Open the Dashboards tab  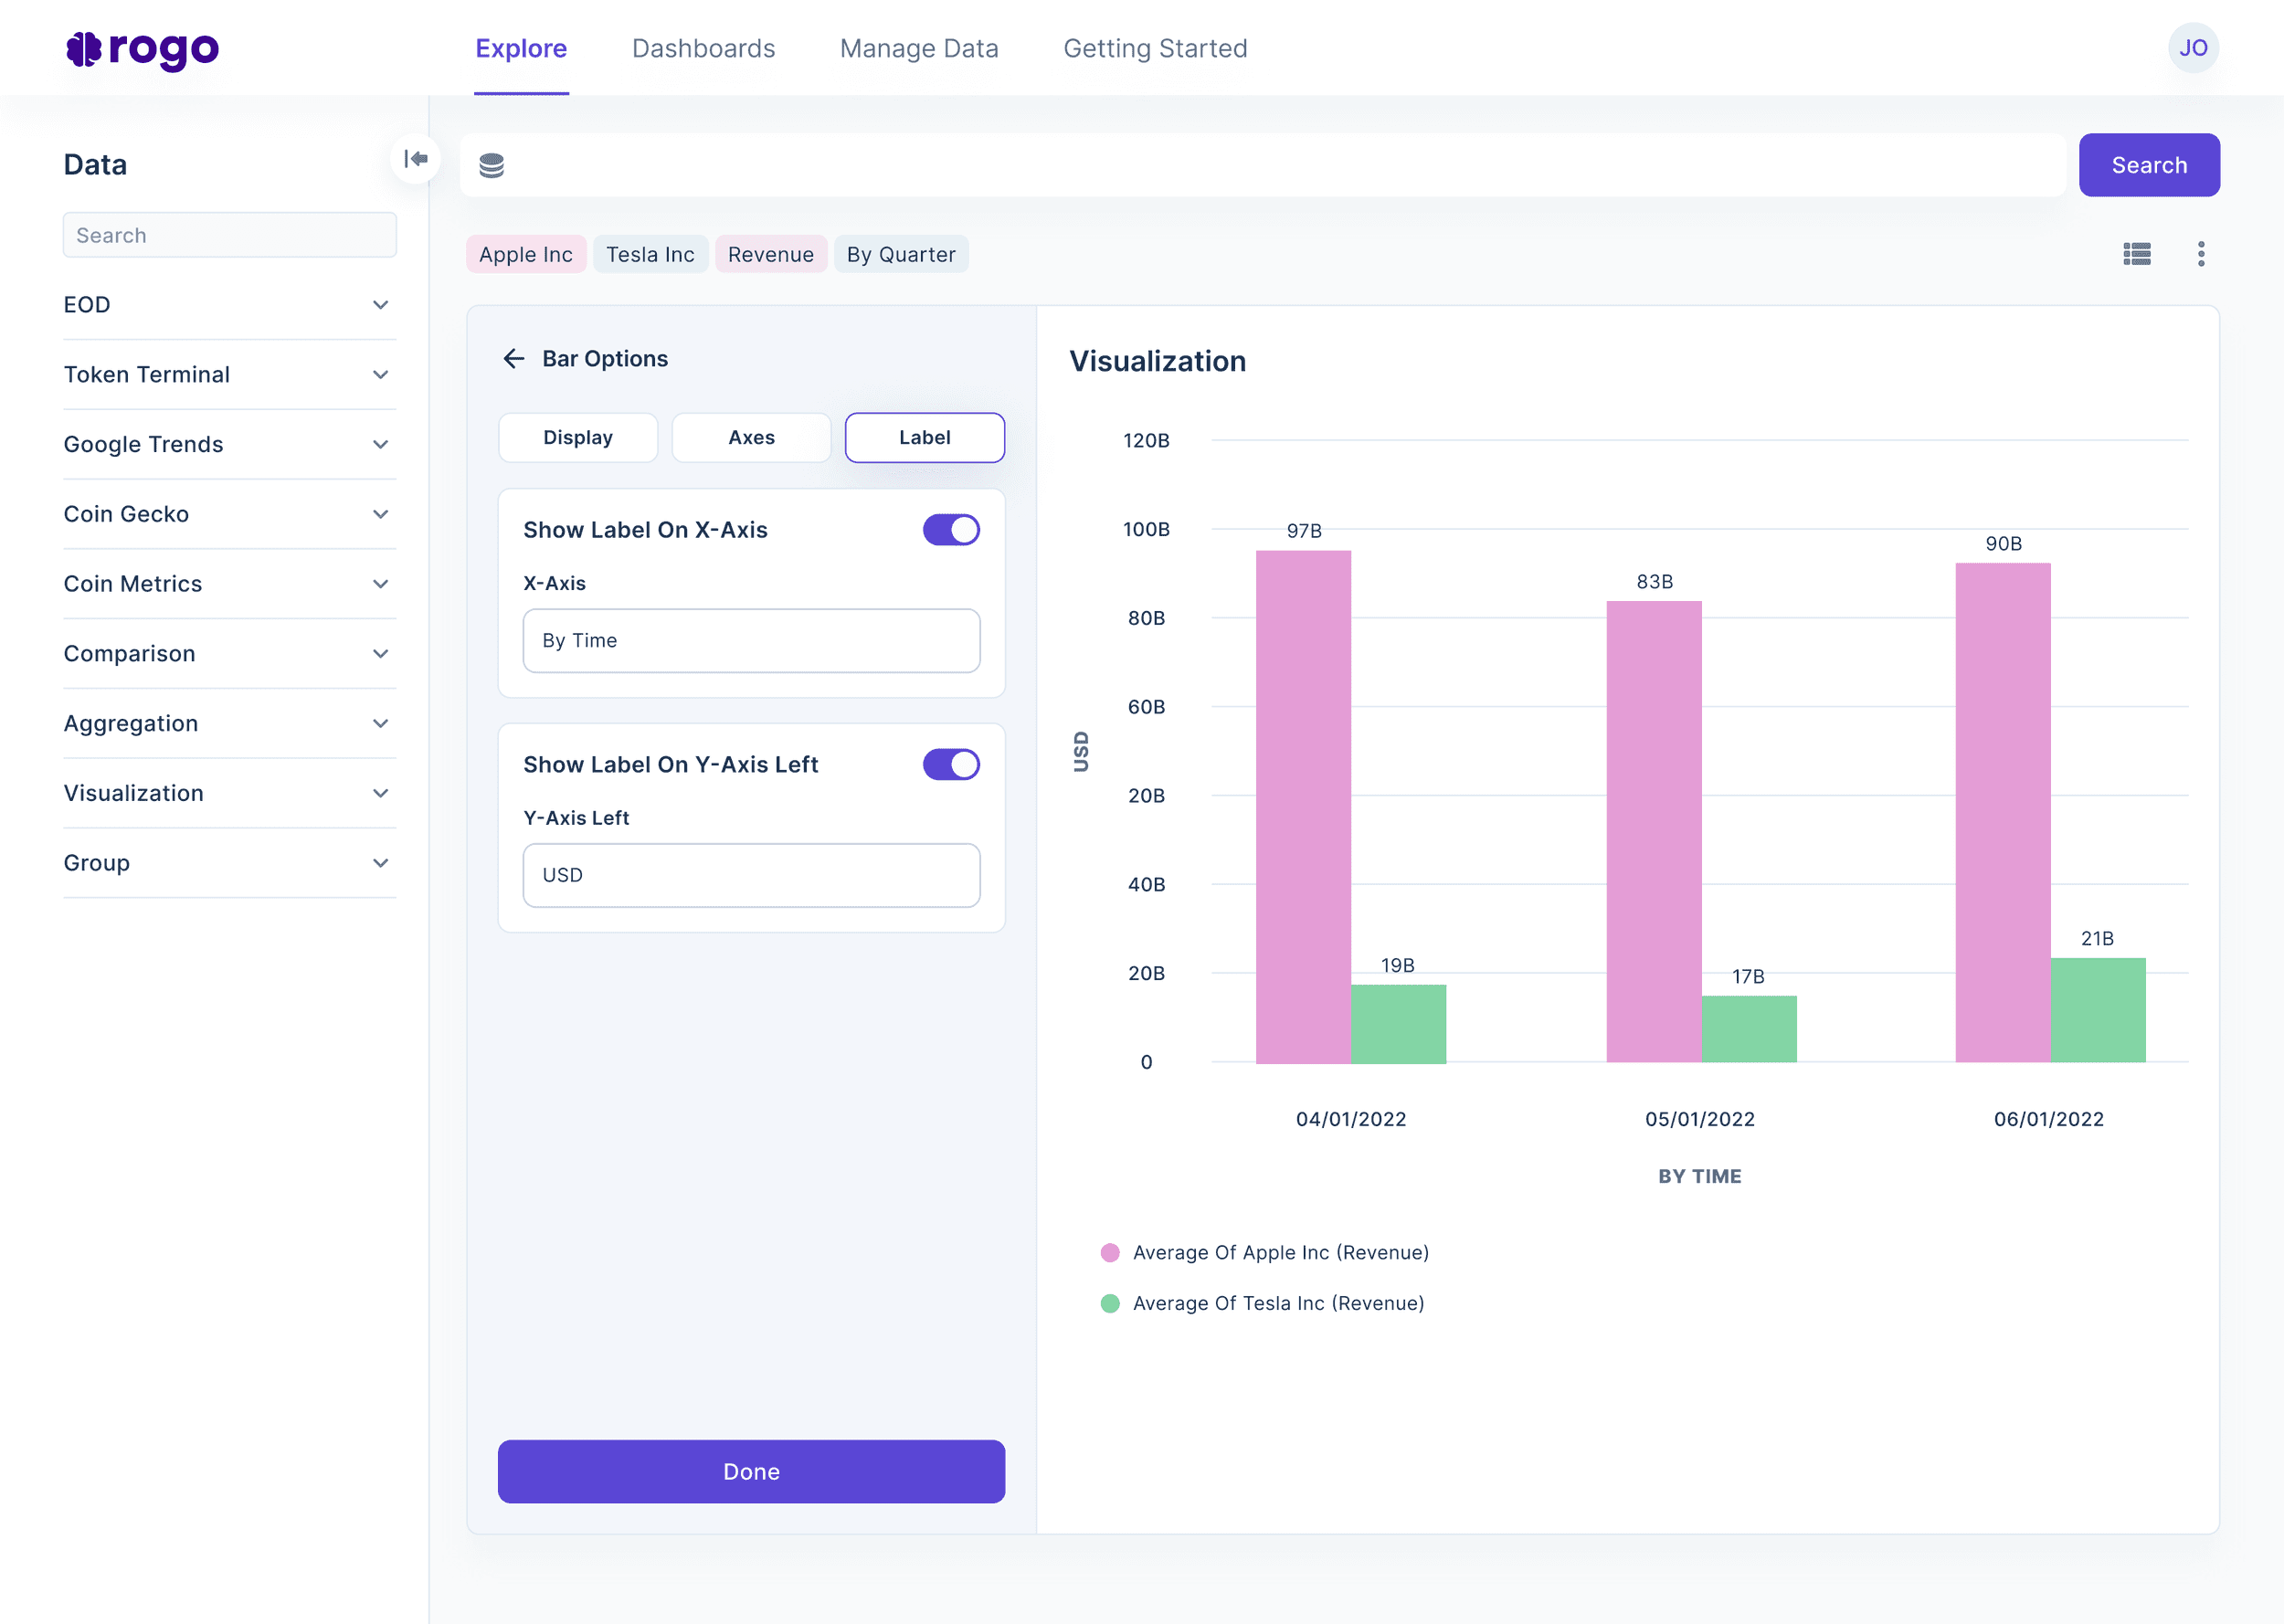point(703,48)
